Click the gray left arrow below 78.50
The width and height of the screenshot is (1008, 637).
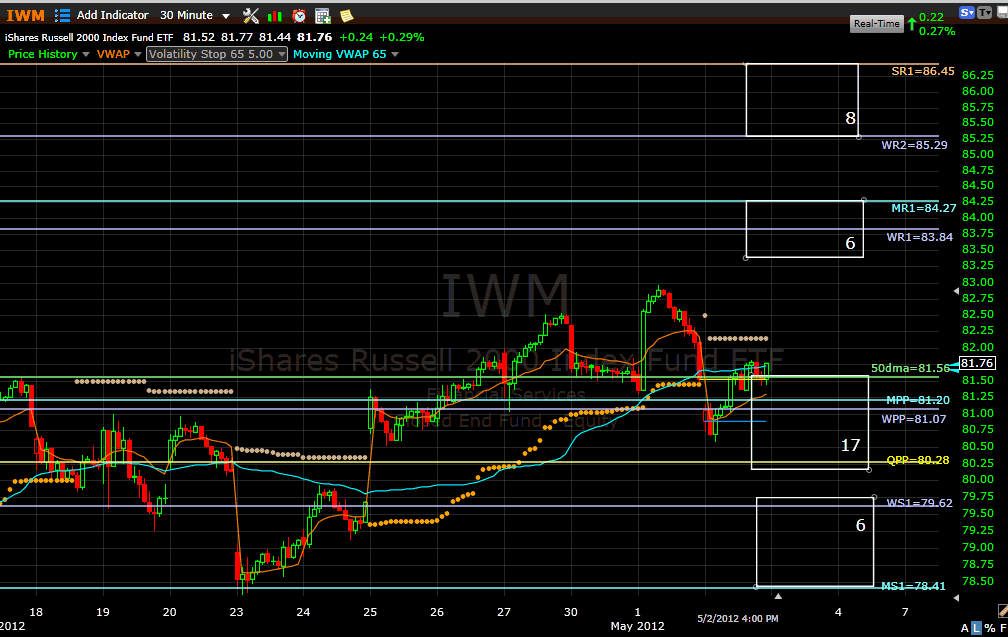tap(956, 598)
